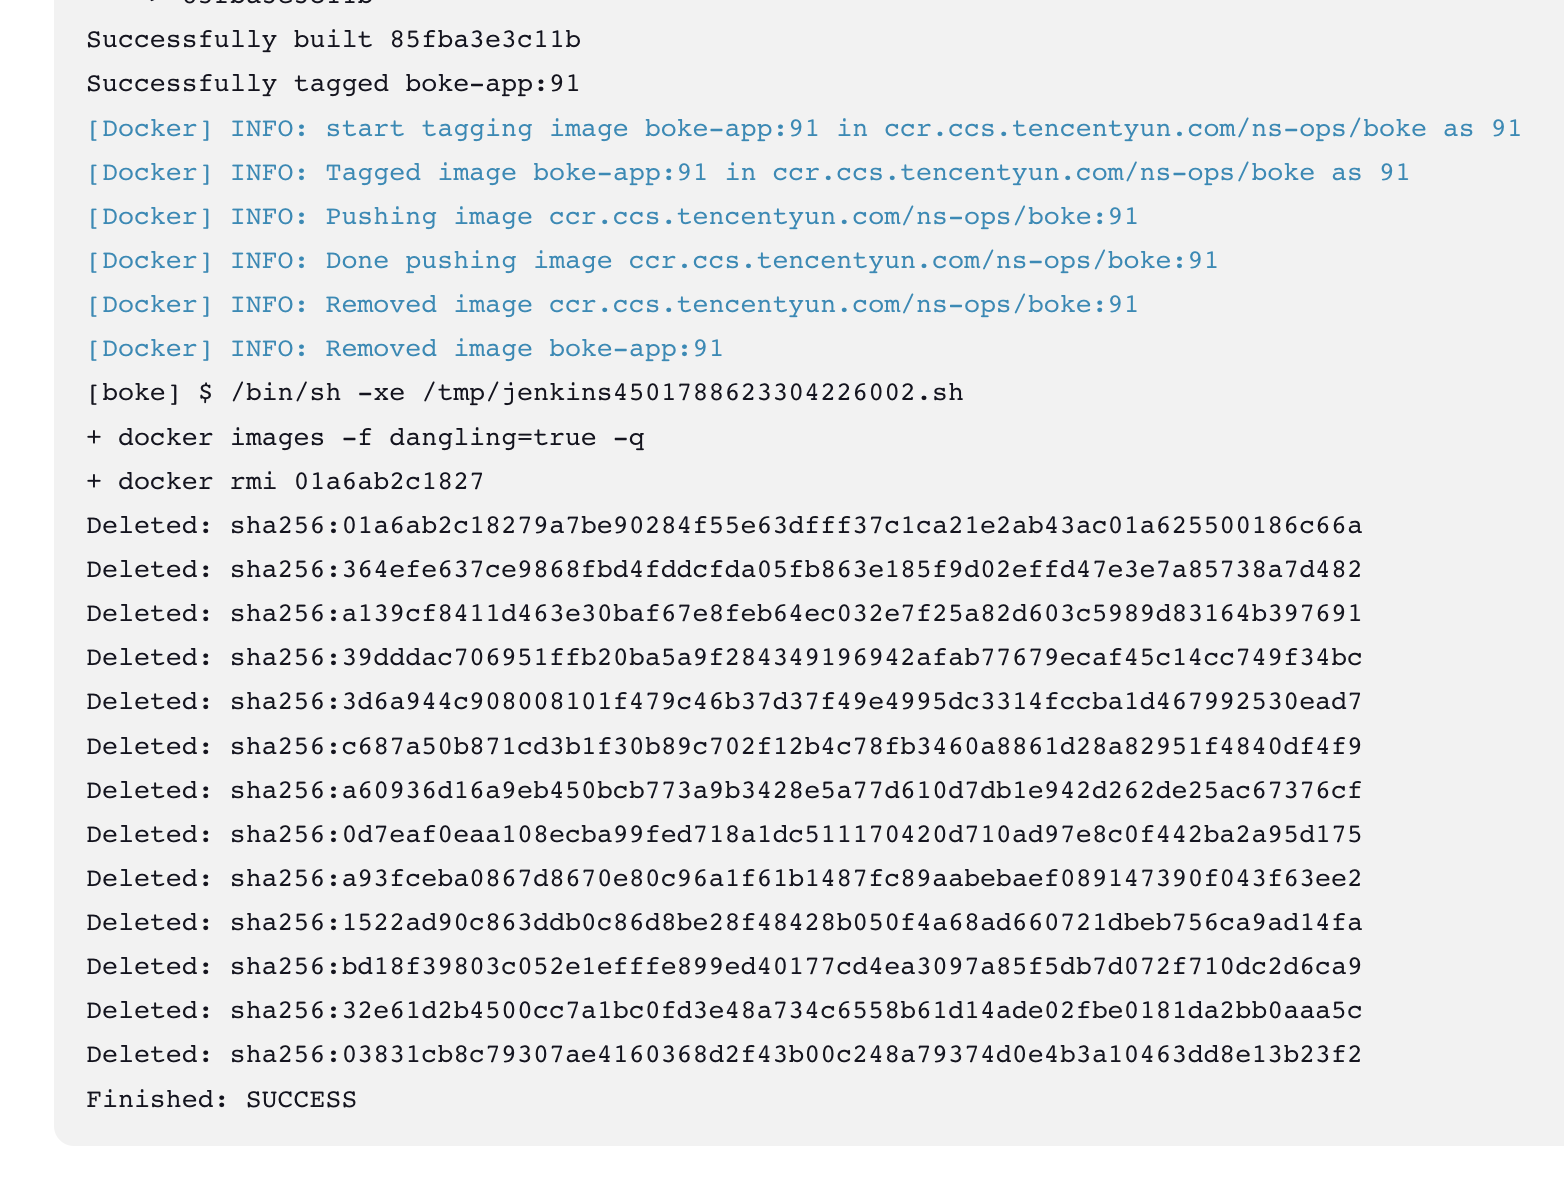Image resolution: width=1564 pixels, height=1184 pixels.
Task: Click the 'docker rmi 01a6ab2c1827' command line
Action: click(x=285, y=482)
